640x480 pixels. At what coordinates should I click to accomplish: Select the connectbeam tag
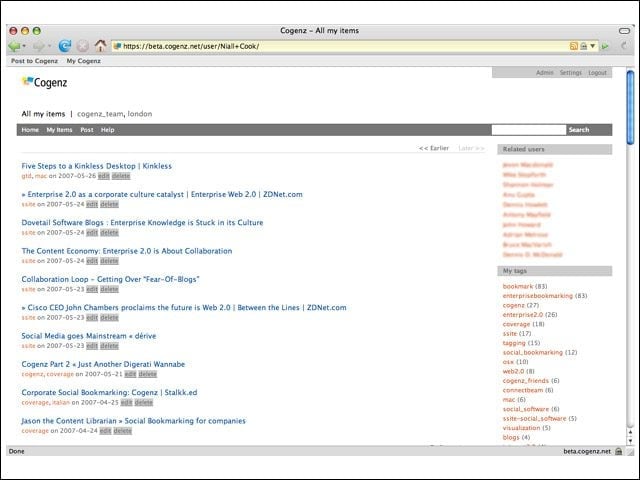pos(522,390)
